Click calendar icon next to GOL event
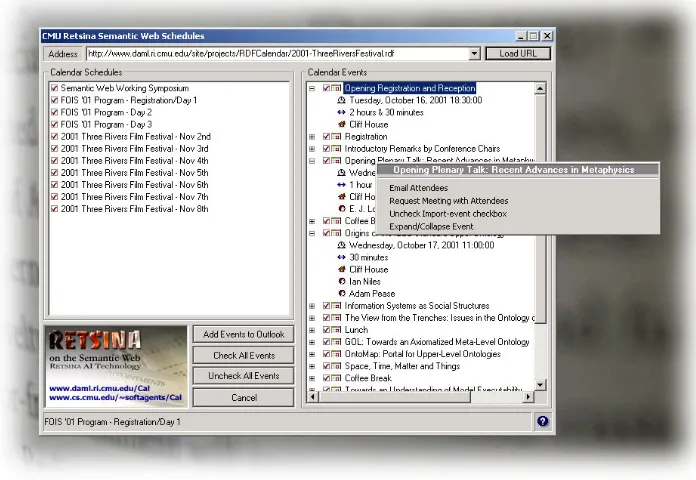Viewport: 696px width, 480px height. pos(336,342)
